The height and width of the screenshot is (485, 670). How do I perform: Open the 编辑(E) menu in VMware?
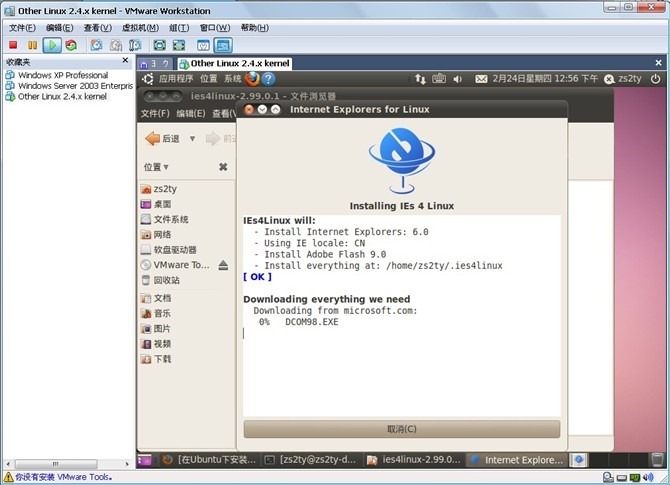(59, 28)
